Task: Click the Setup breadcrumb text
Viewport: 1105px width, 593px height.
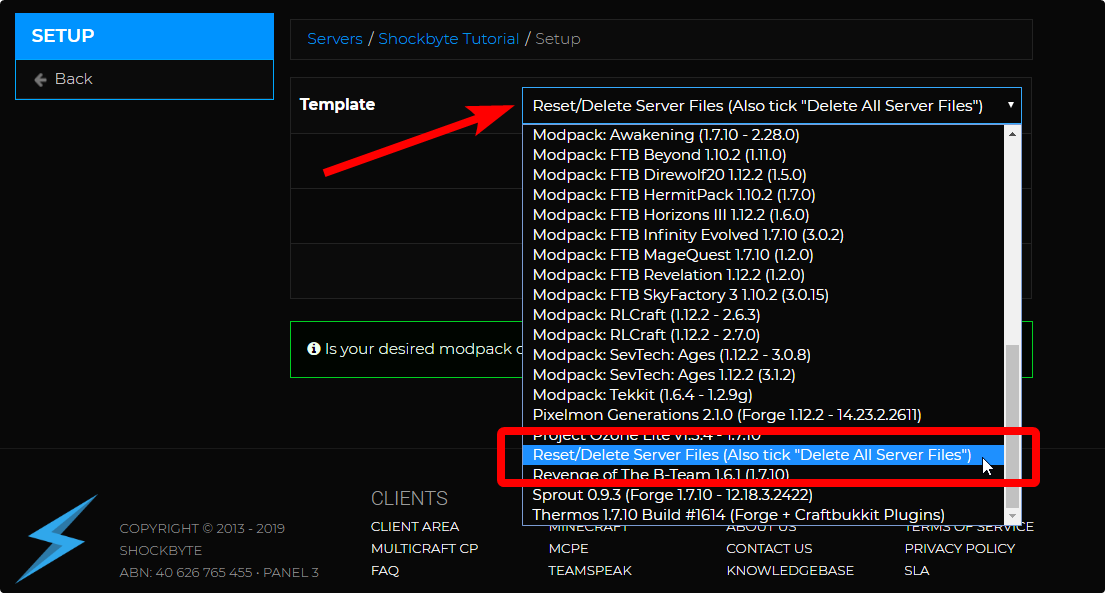Action: 557,39
